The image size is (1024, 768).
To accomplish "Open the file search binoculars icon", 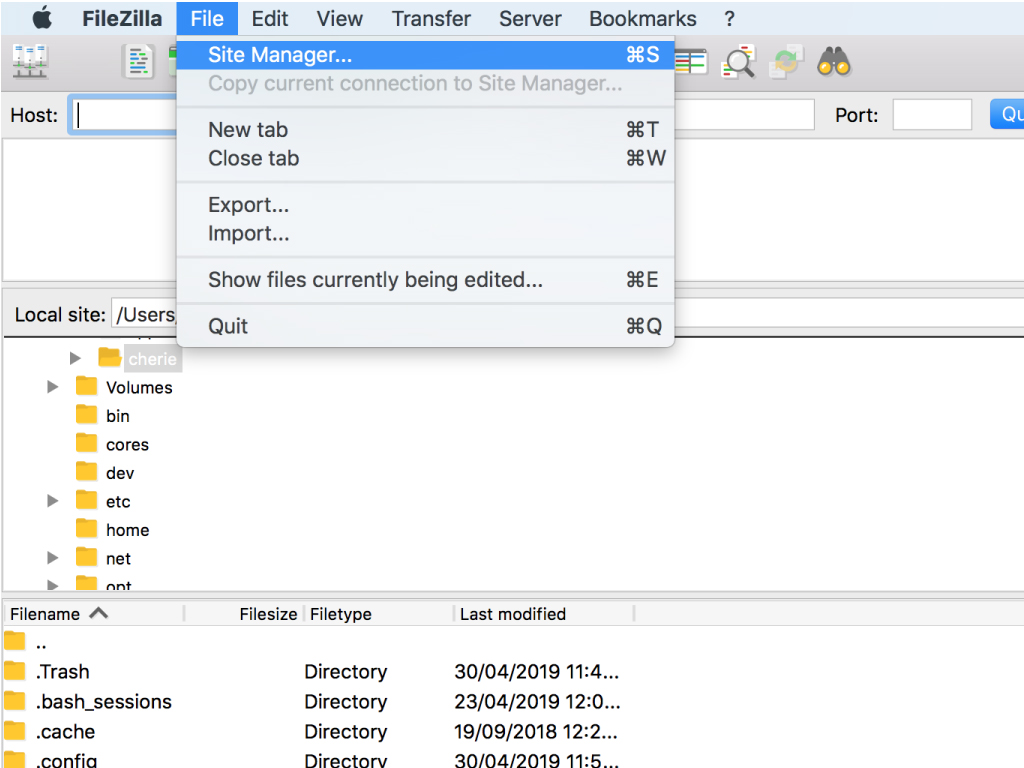I will 834,62.
